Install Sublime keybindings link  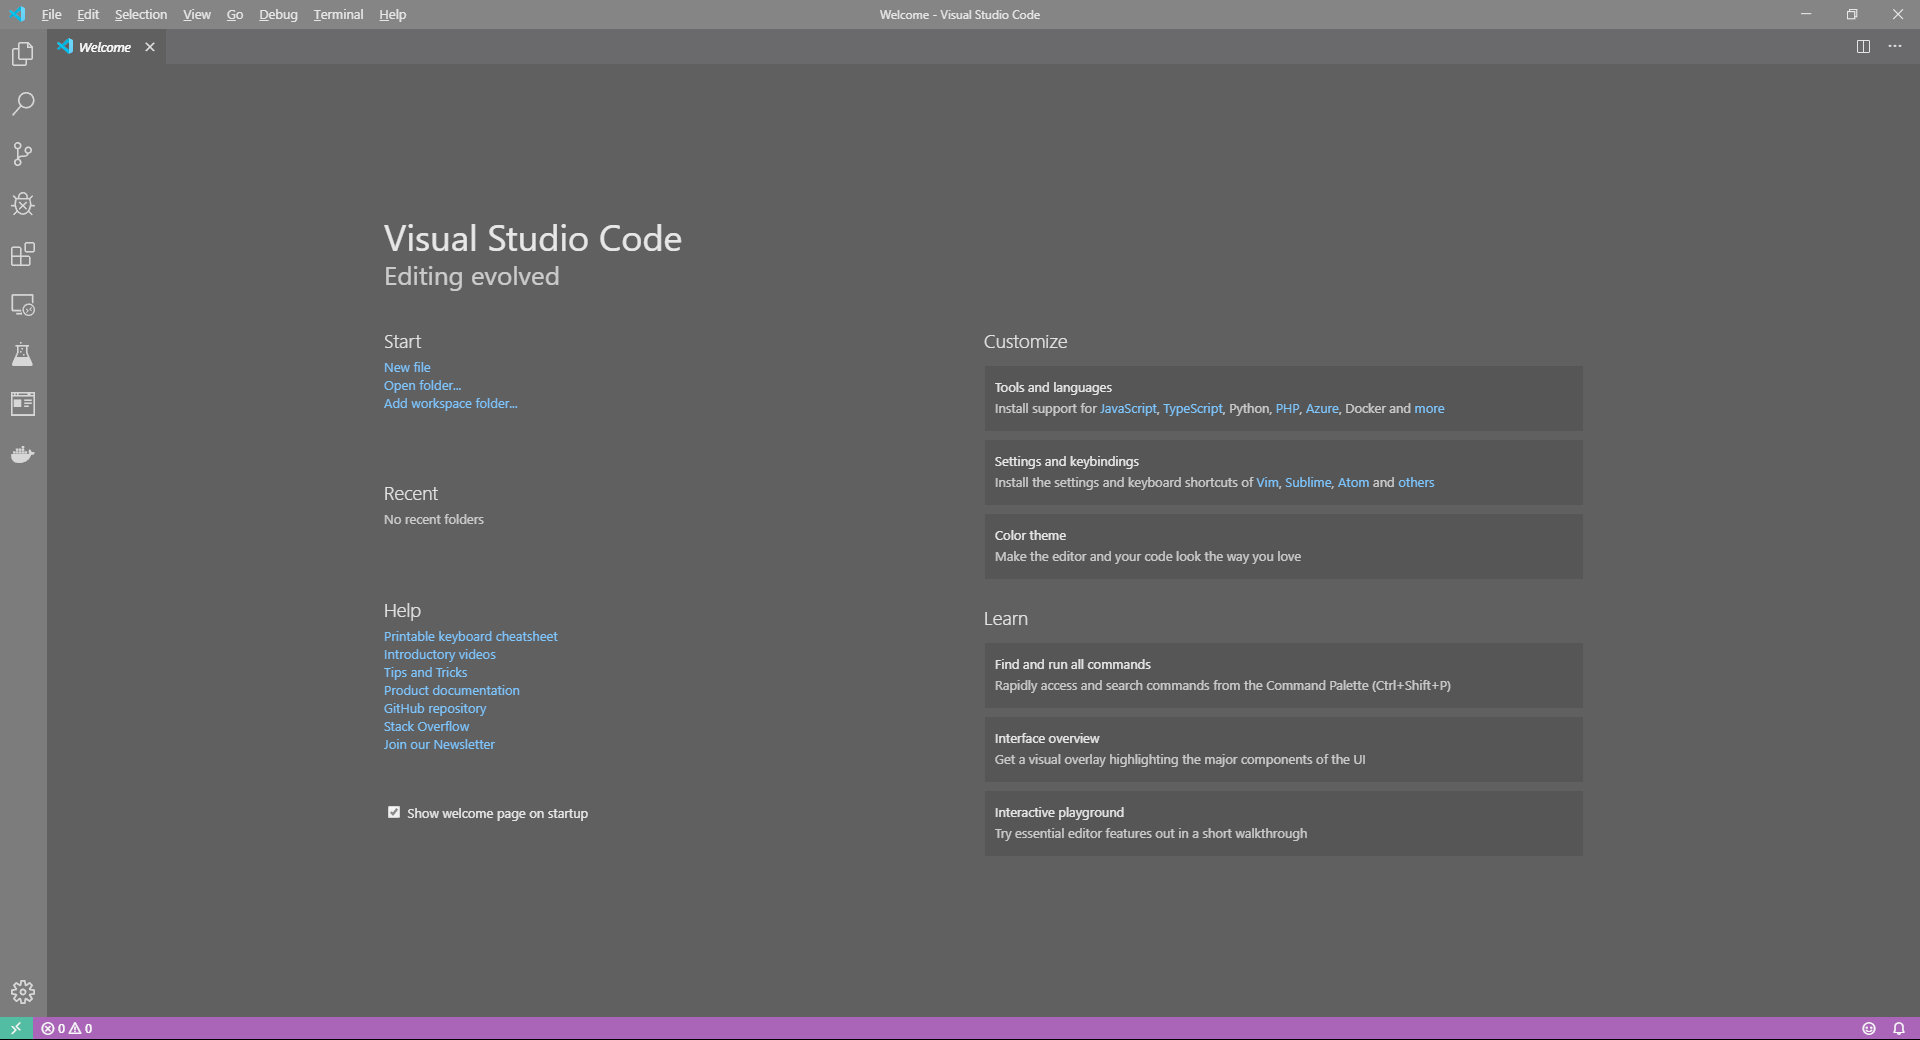click(x=1308, y=482)
